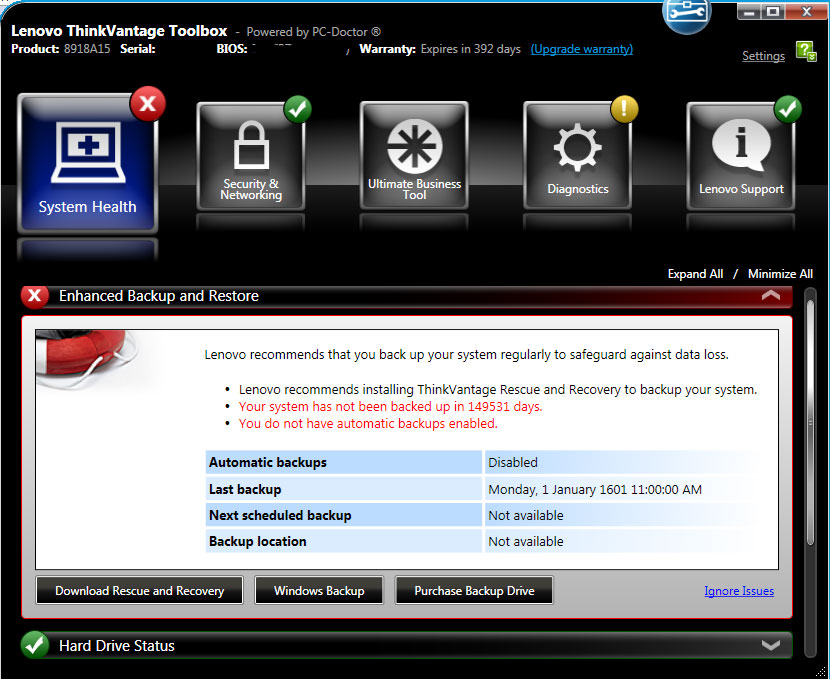Launch the Ultimate Business Tool

click(414, 156)
